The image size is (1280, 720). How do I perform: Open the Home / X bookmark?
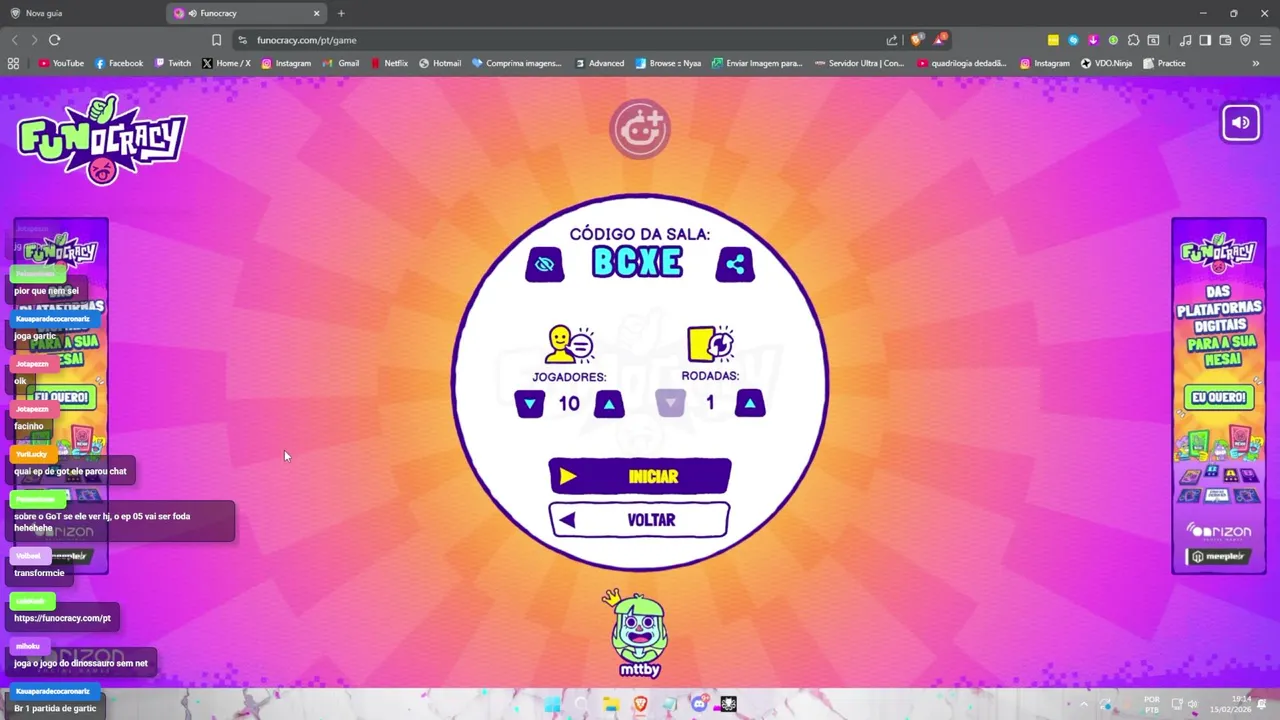(226, 63)
